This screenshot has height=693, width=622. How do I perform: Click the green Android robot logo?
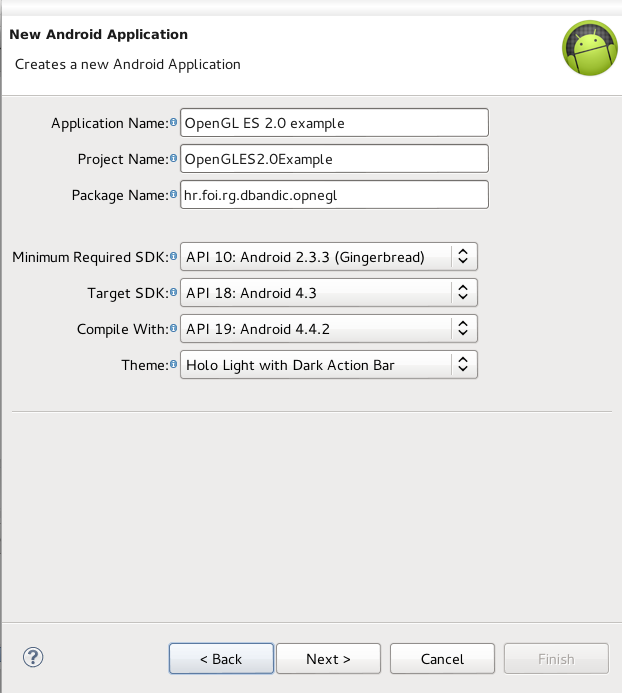click(590, 48)
